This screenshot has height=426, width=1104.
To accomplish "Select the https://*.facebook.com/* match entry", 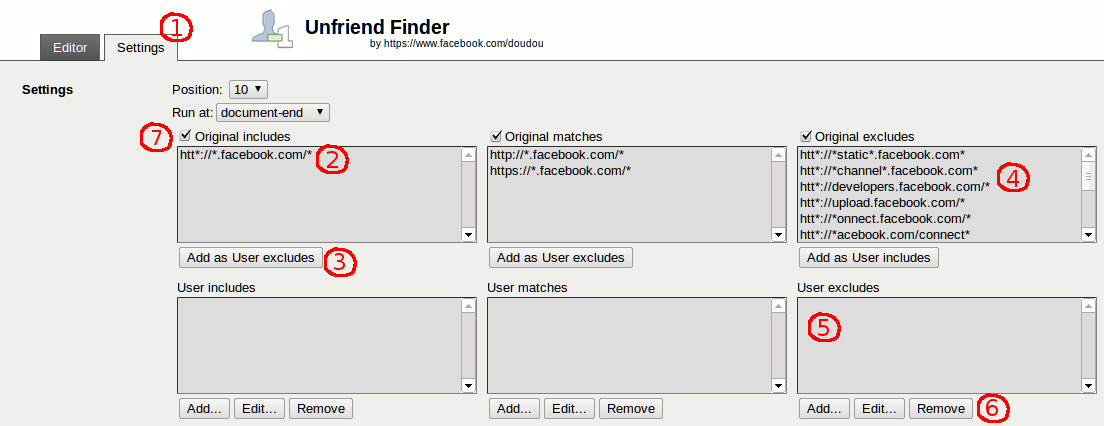I will point(558,171).
